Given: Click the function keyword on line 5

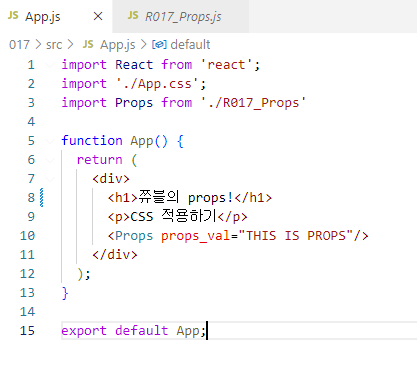Looking at the screenshot, I should pyautogui.click(x=92, y=141).
